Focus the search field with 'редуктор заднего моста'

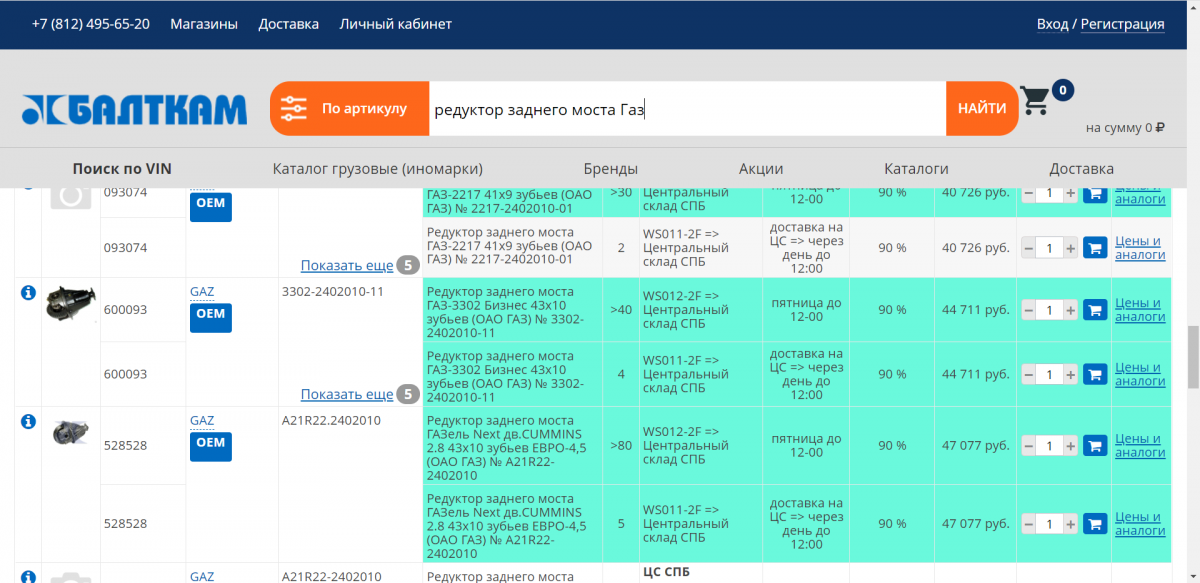687,108
